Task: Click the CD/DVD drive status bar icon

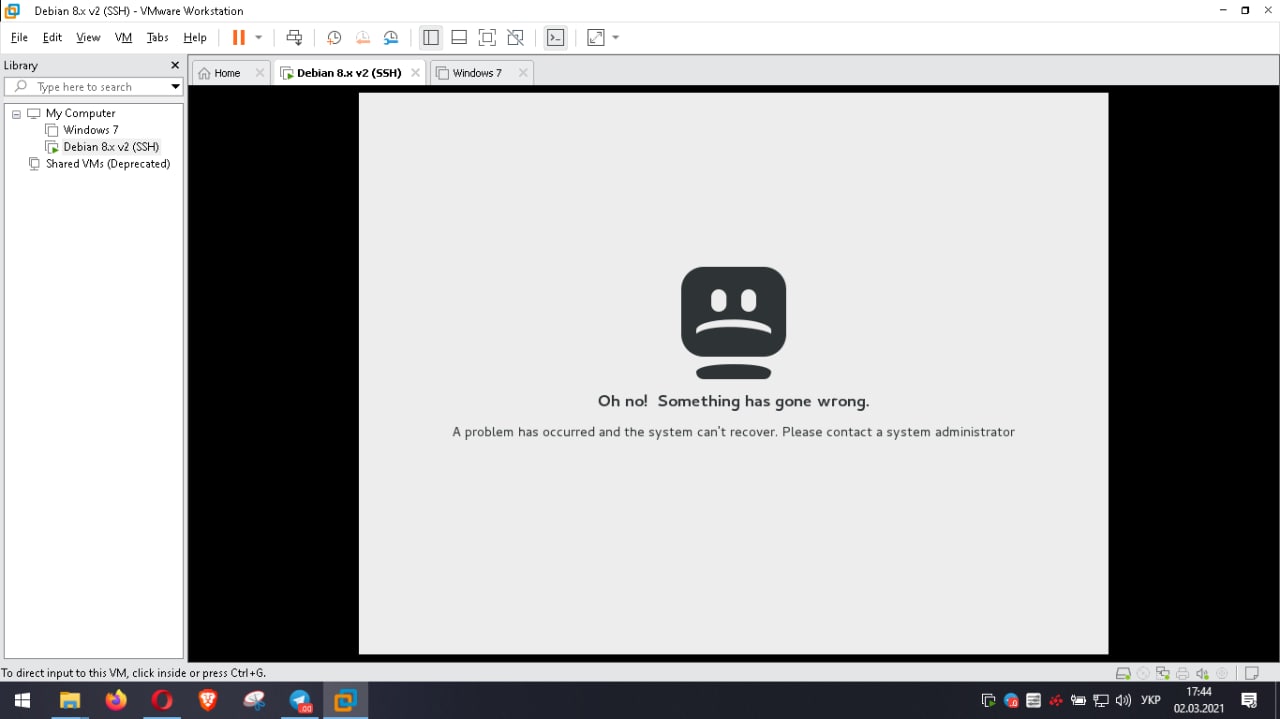Action: tap(1143, 674)
